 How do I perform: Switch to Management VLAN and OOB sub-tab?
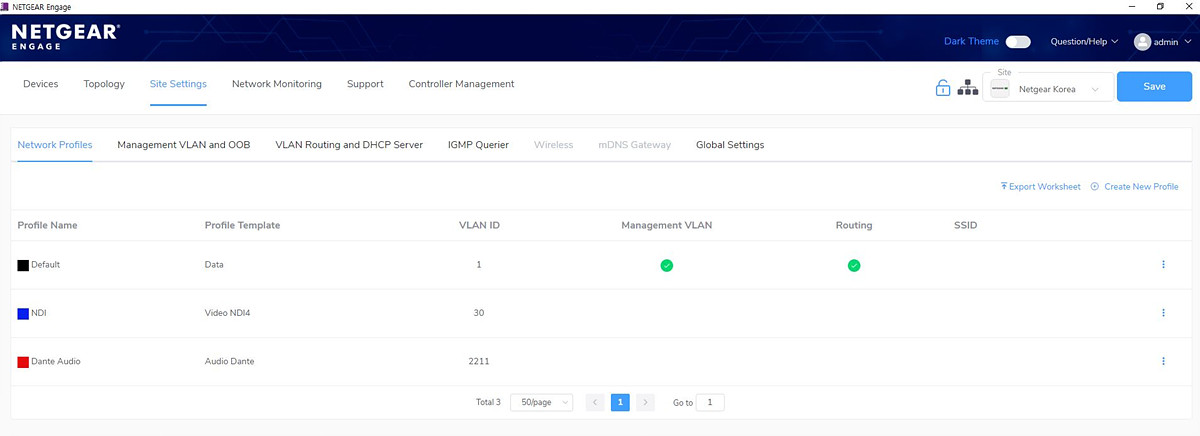click(x=184, y=145)
